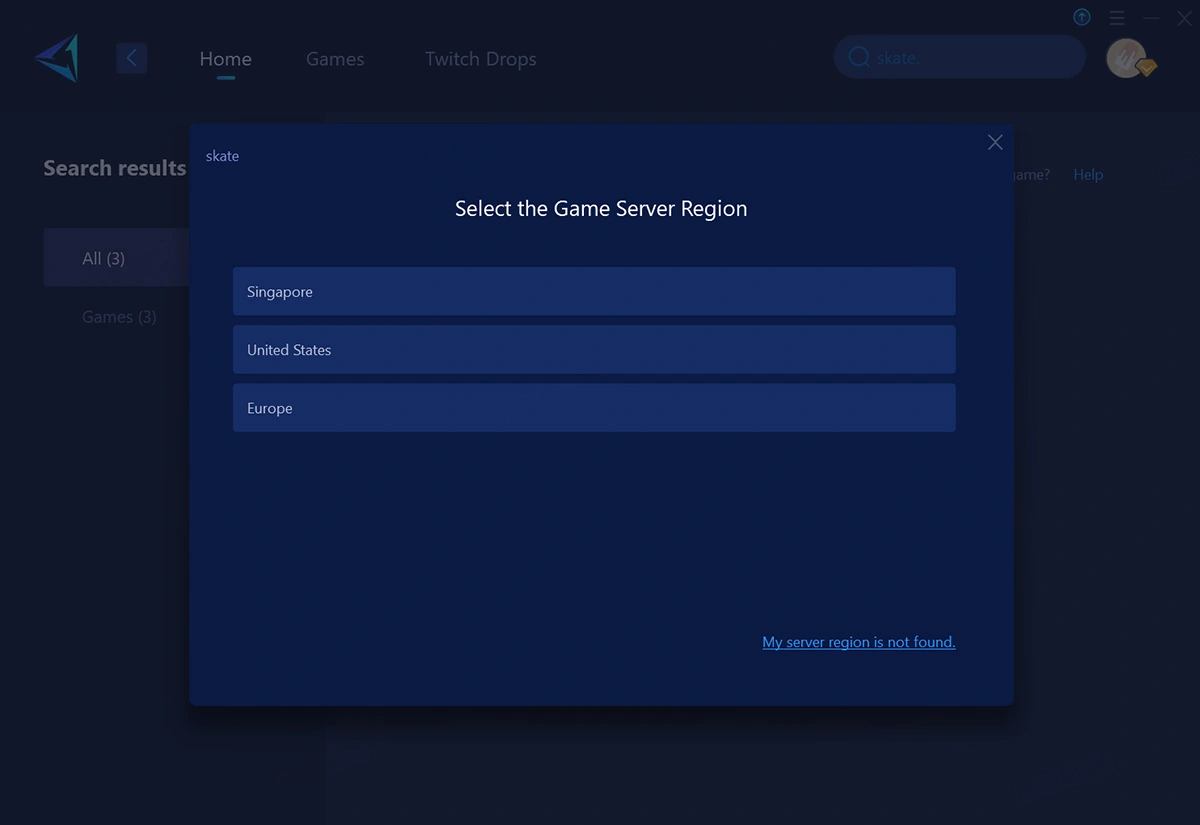
Task: Close the server region dialog
Action: click(995, 143)
